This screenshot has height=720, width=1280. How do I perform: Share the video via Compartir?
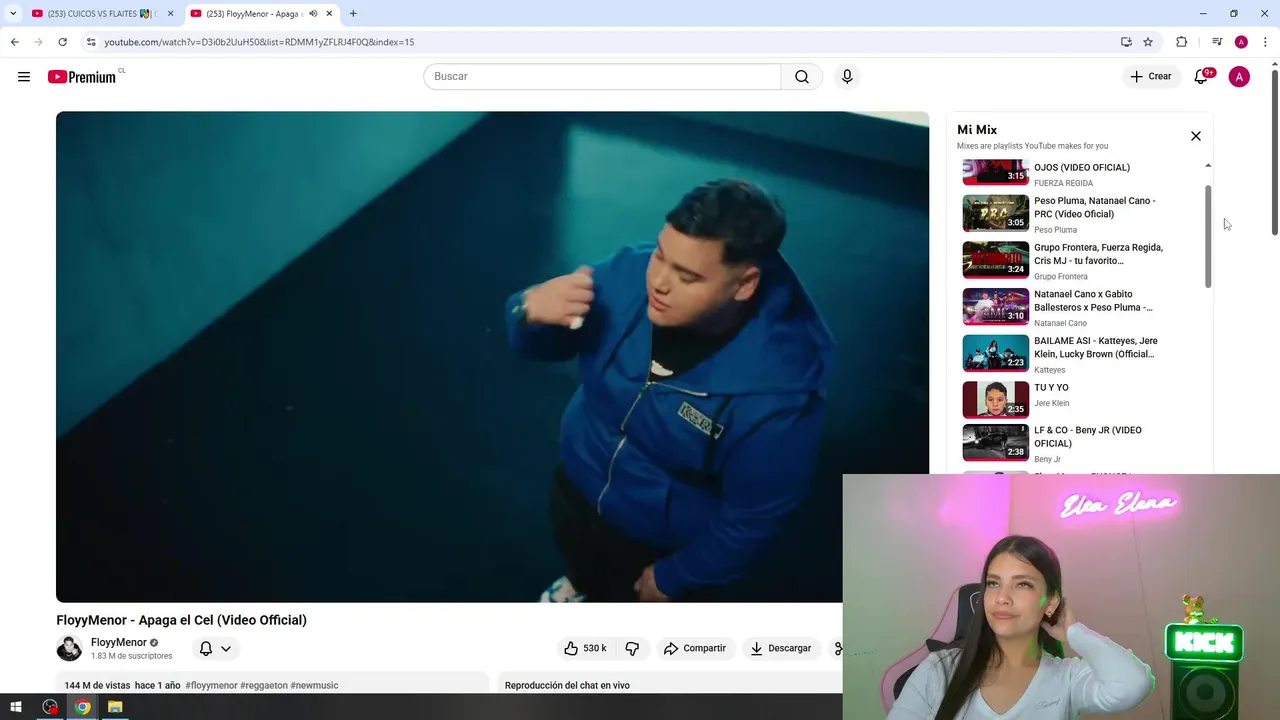695,649
